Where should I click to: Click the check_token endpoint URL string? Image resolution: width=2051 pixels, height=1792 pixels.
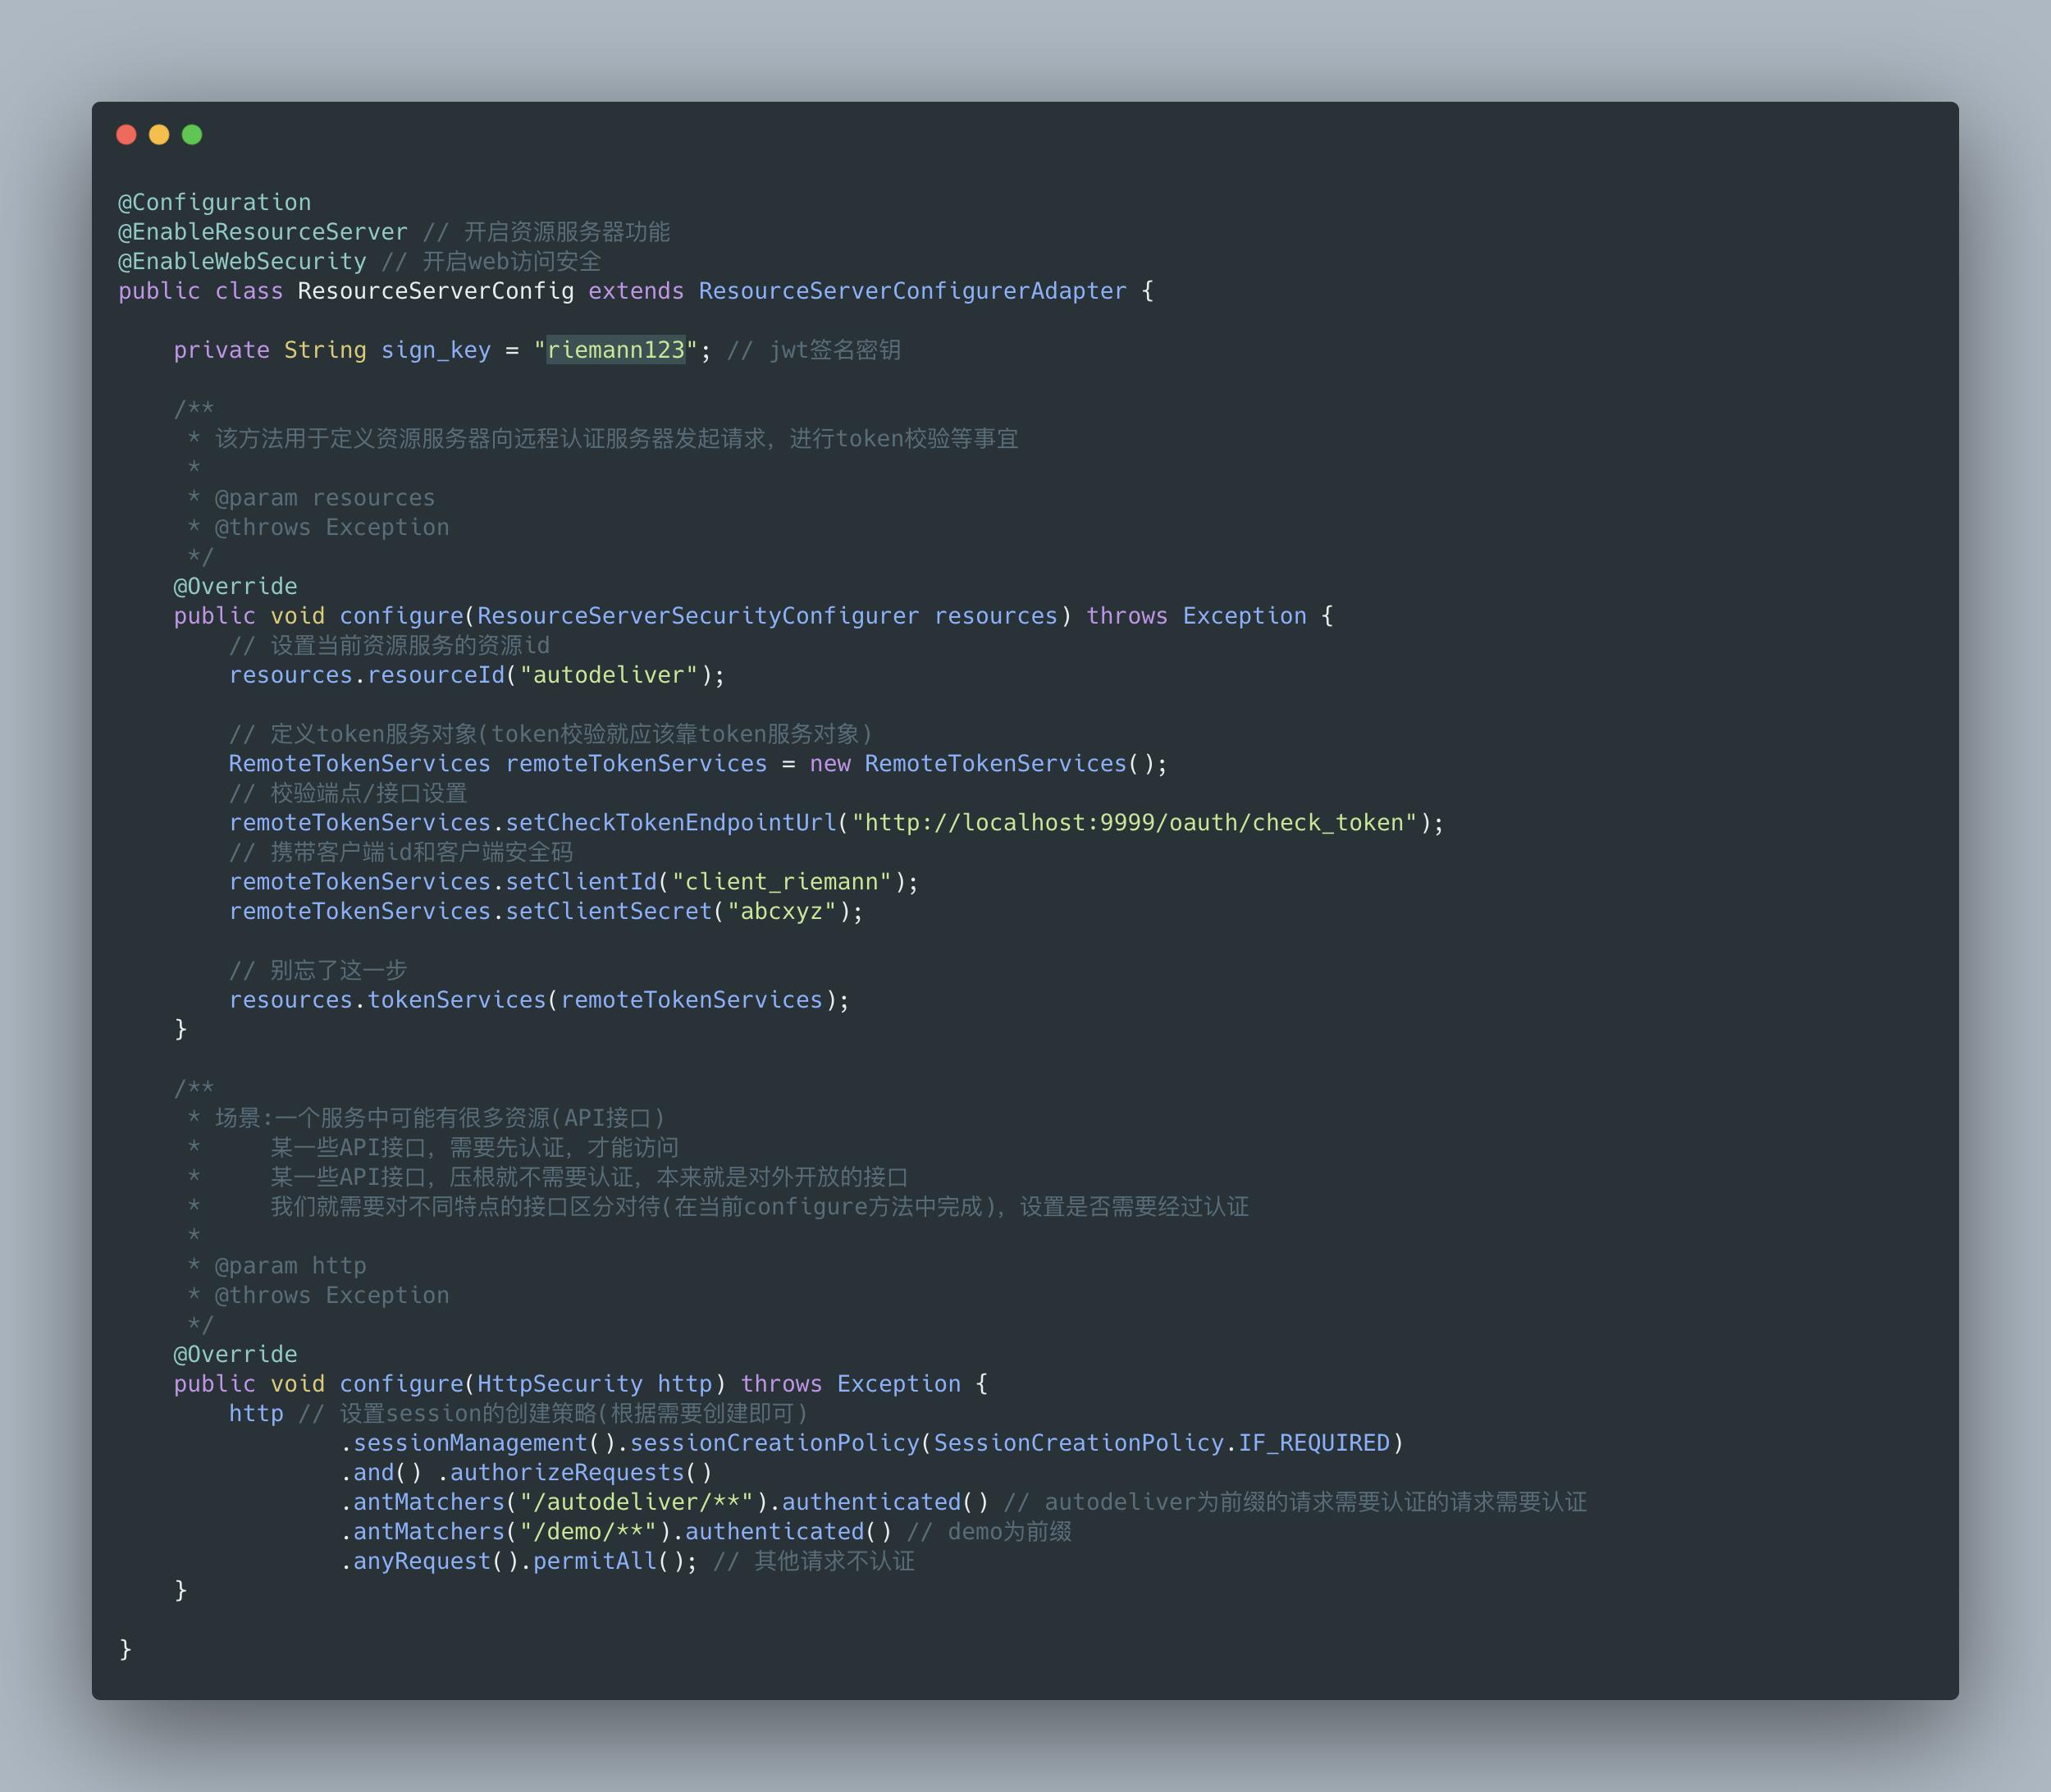1134,823
